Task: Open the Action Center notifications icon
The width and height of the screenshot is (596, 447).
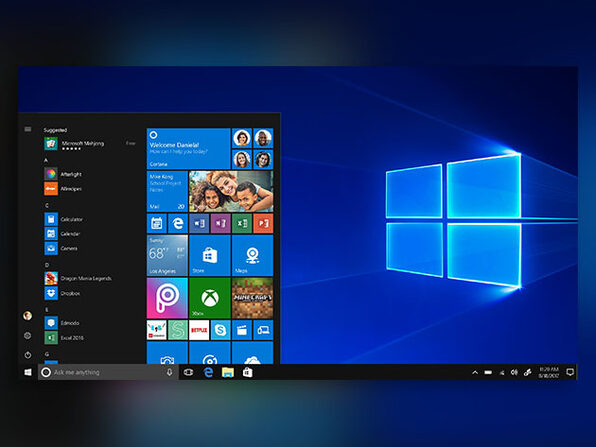Action: (570, 372)
